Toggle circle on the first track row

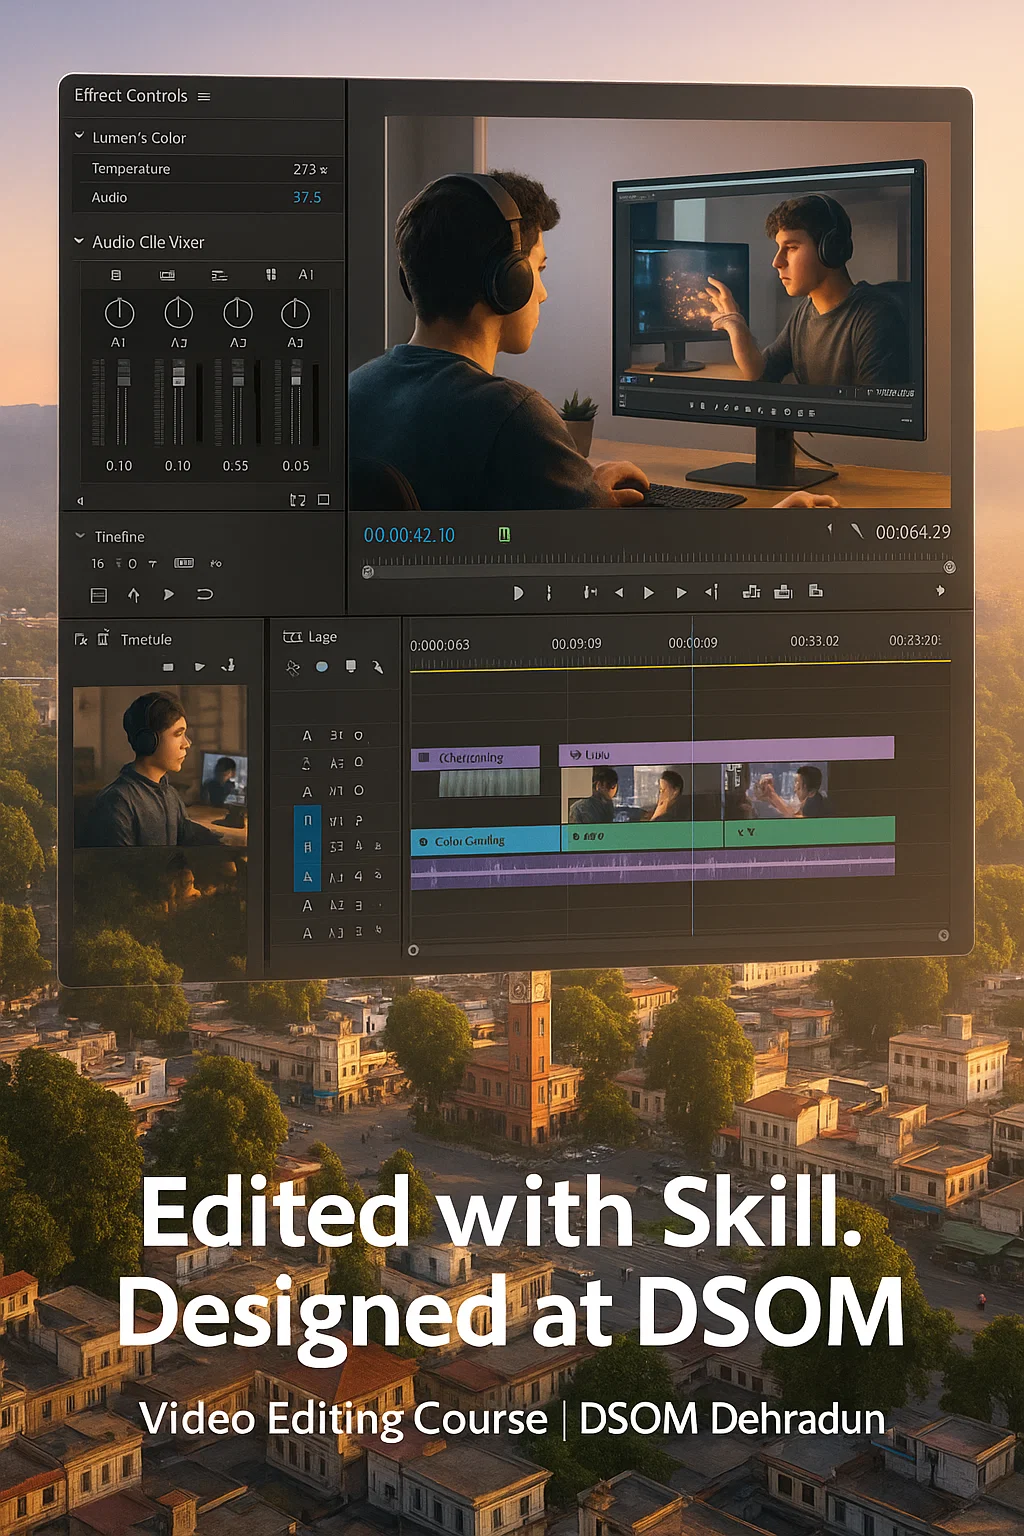[358, 736]
